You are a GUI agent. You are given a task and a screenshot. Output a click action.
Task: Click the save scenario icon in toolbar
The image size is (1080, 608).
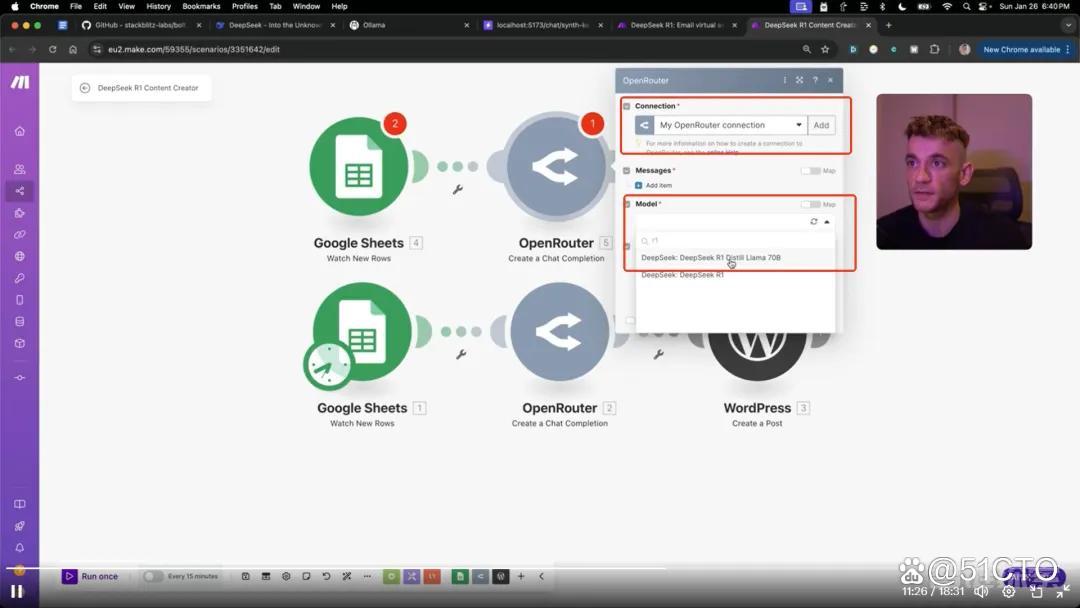[245, 576]
